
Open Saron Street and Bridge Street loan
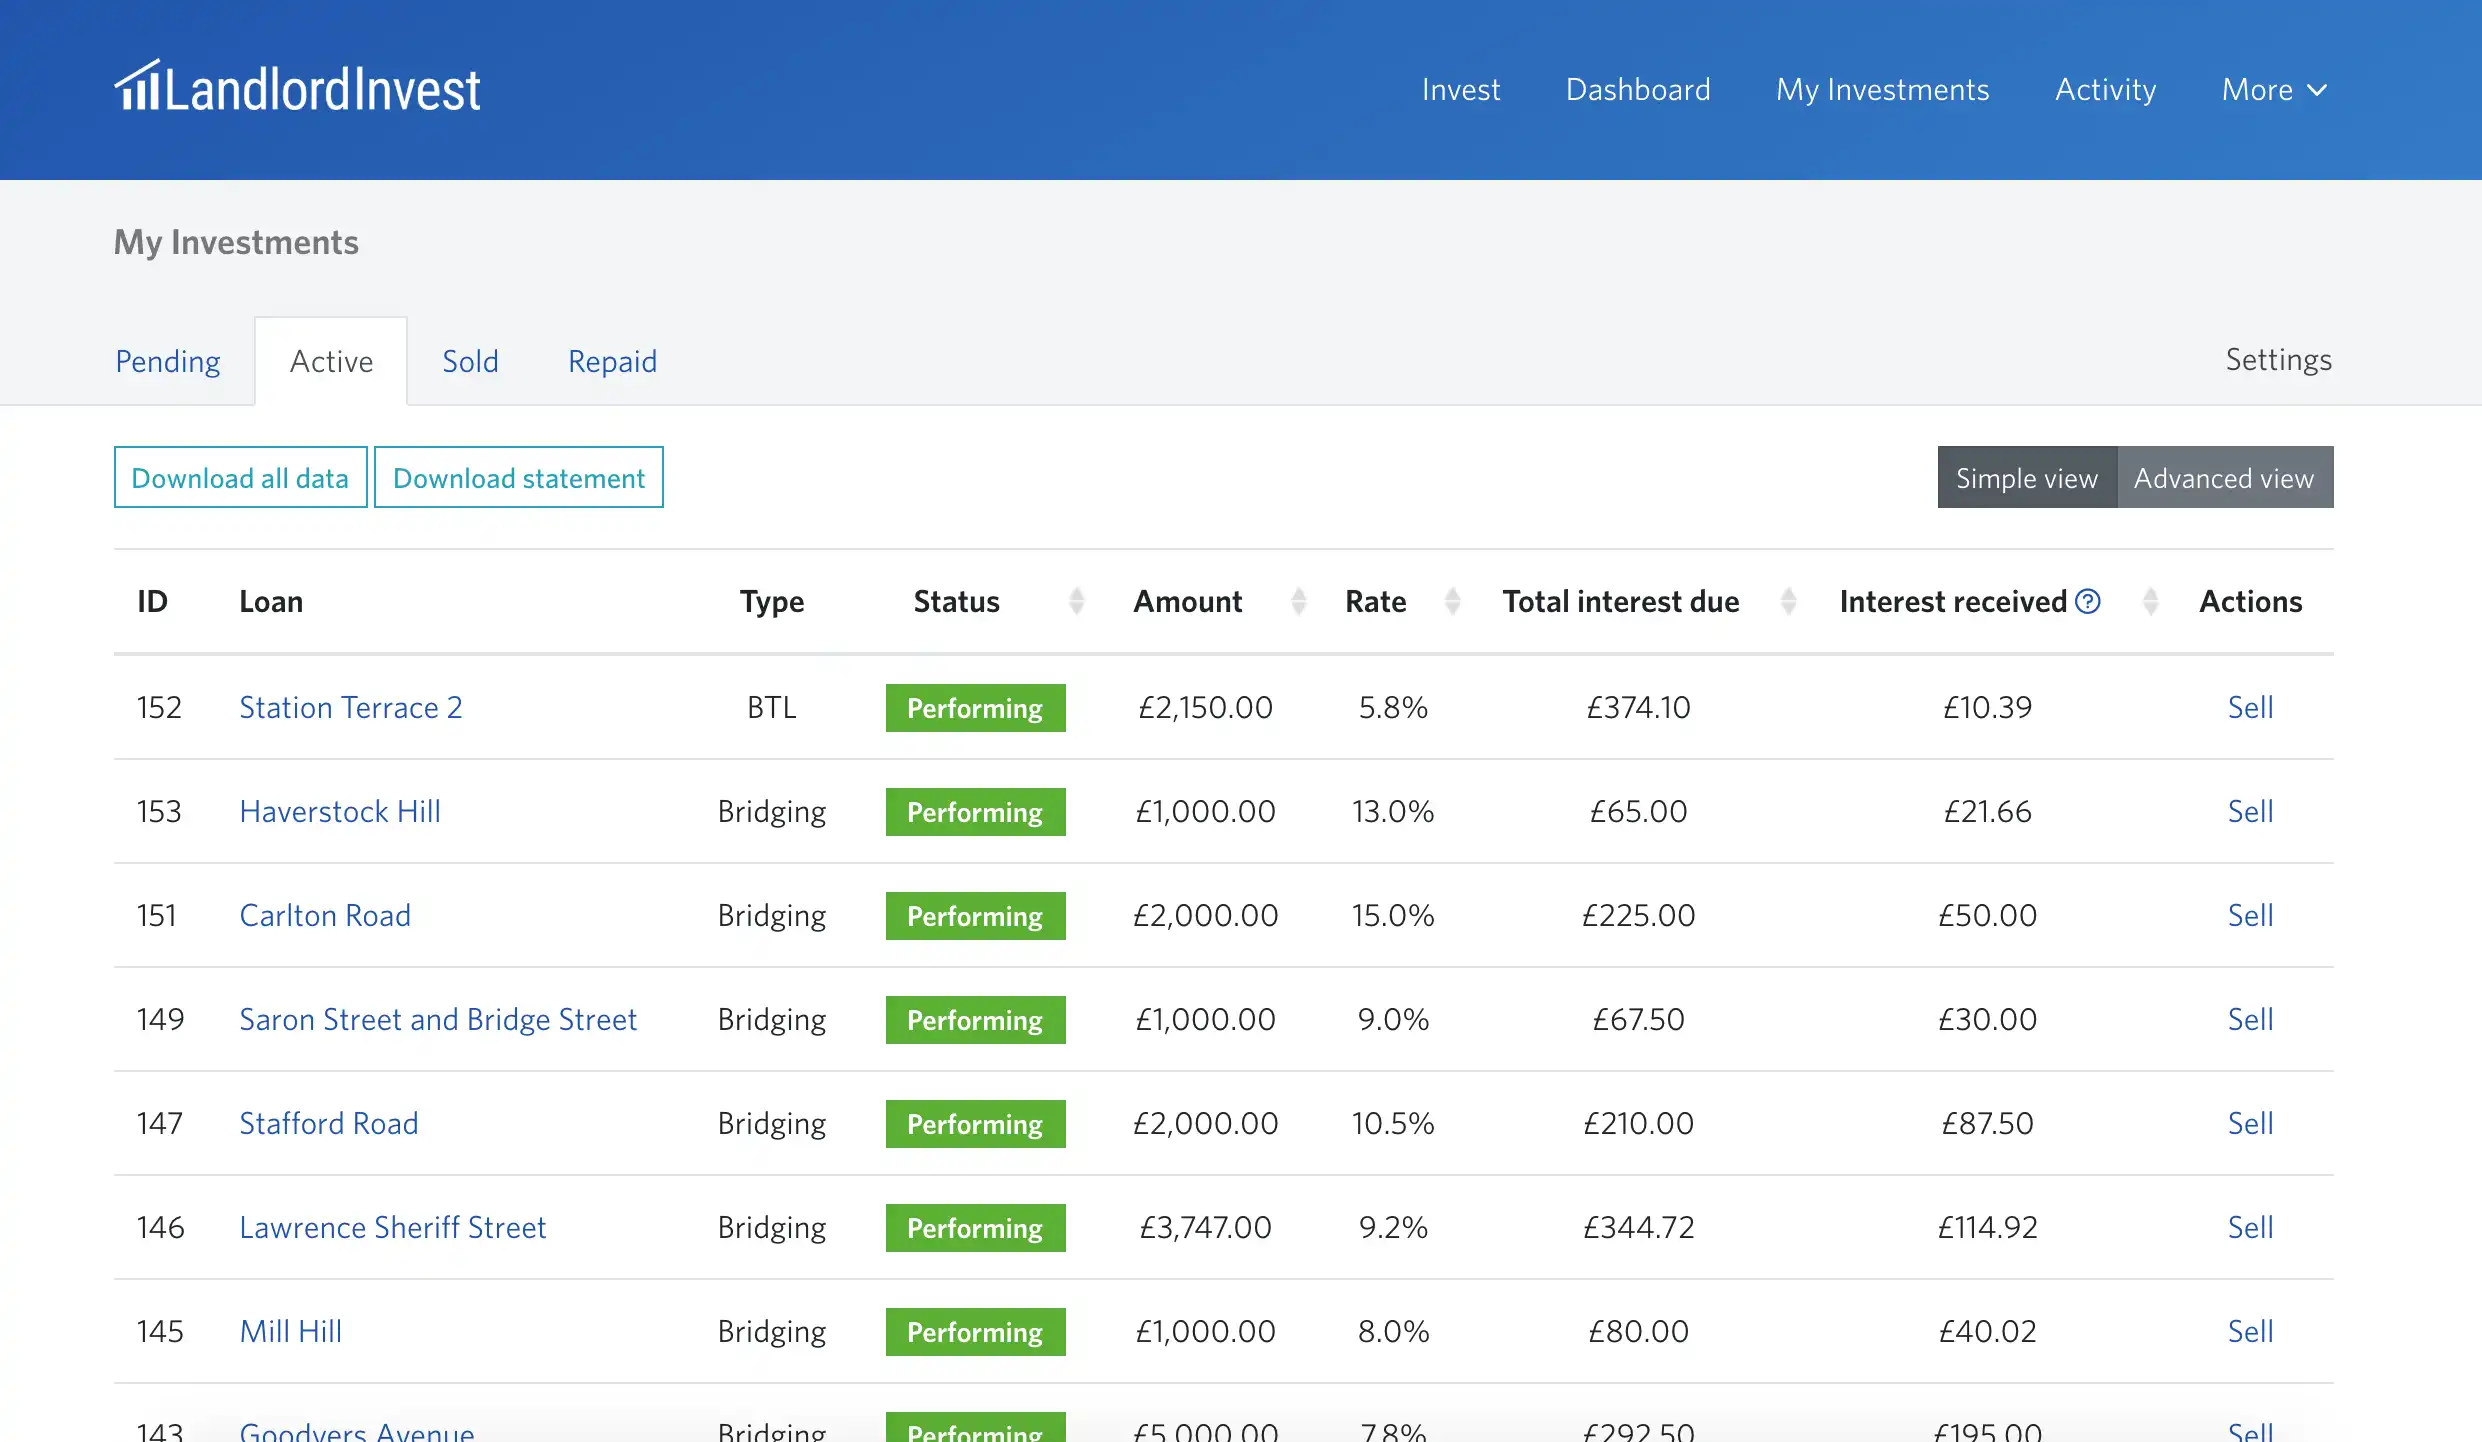coord(438,1019)
